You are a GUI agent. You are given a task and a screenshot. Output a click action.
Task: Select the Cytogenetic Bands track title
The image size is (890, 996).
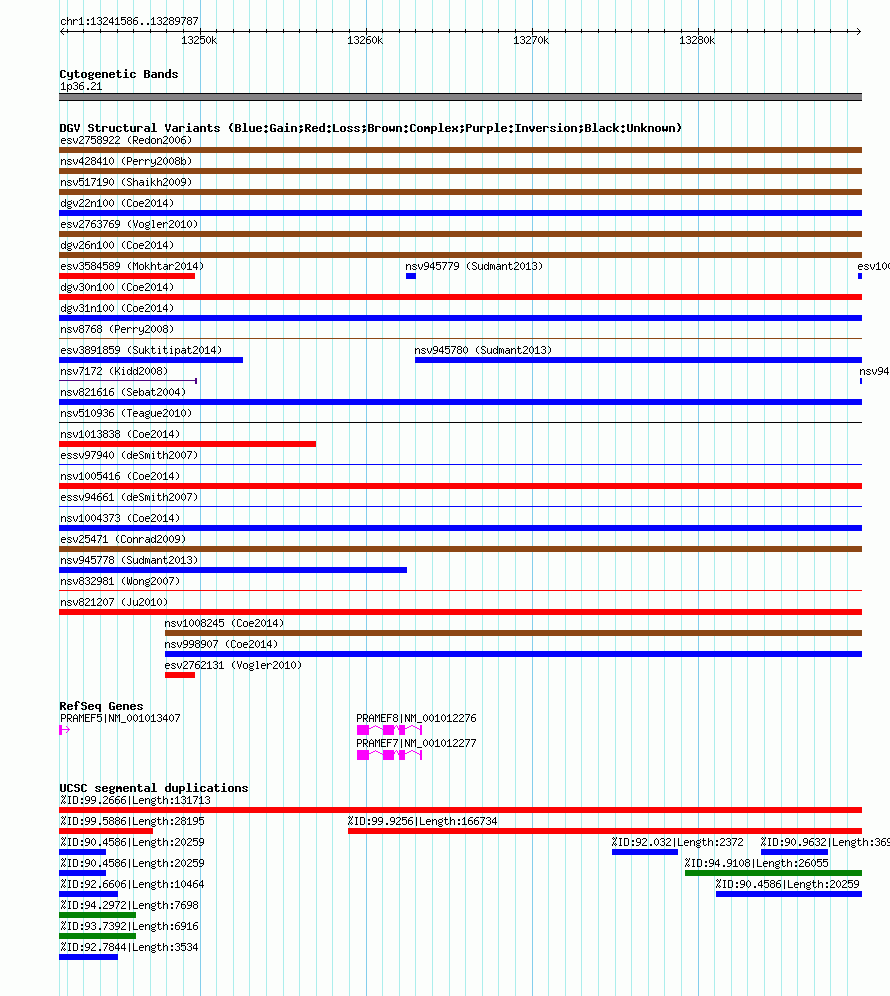119,74
